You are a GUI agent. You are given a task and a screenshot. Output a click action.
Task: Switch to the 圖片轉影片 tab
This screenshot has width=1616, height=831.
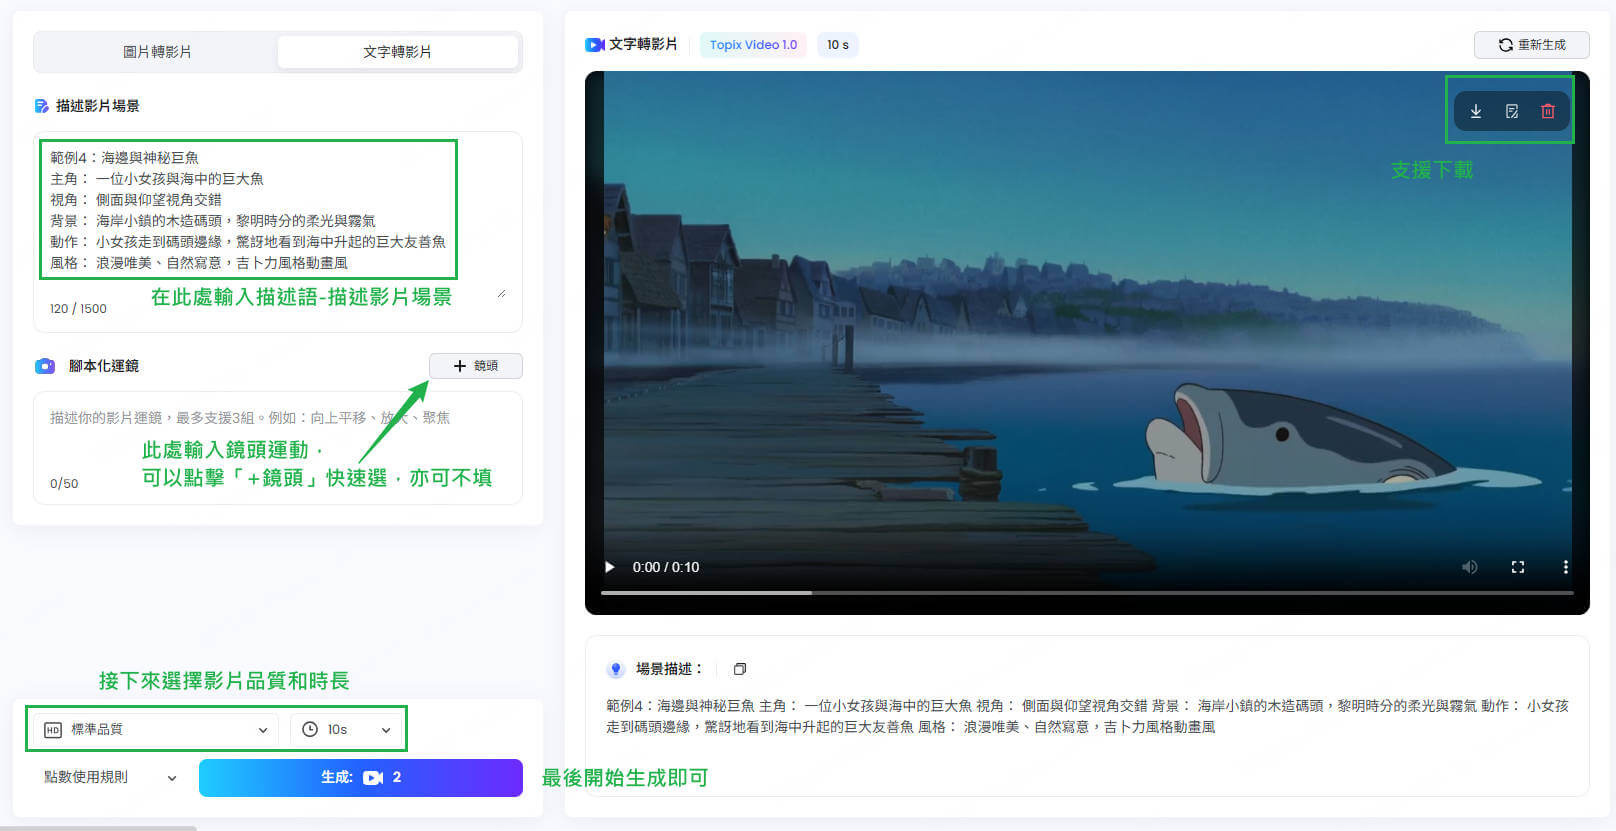[x=157, y=52]
